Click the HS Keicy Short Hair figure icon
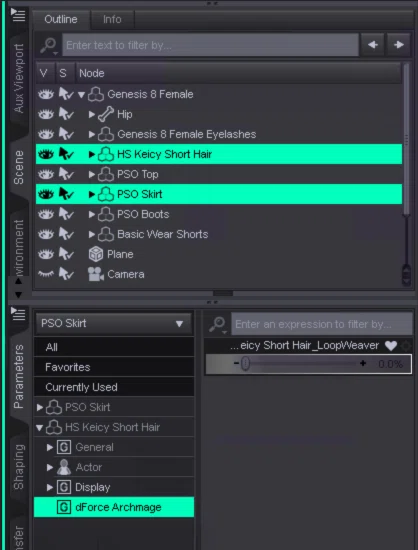418x550 pixels. (x=106, y=154)
